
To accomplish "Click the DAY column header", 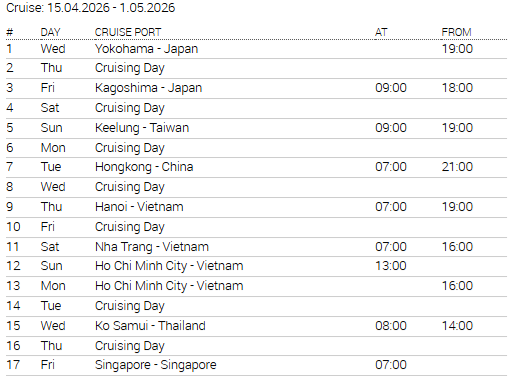I will click(x=50, y=32).
